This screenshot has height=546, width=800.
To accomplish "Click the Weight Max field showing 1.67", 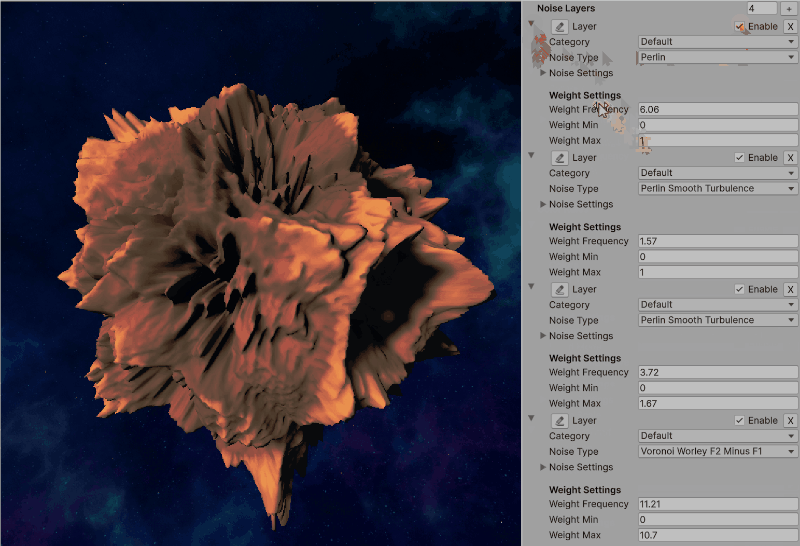I will 717,403.
